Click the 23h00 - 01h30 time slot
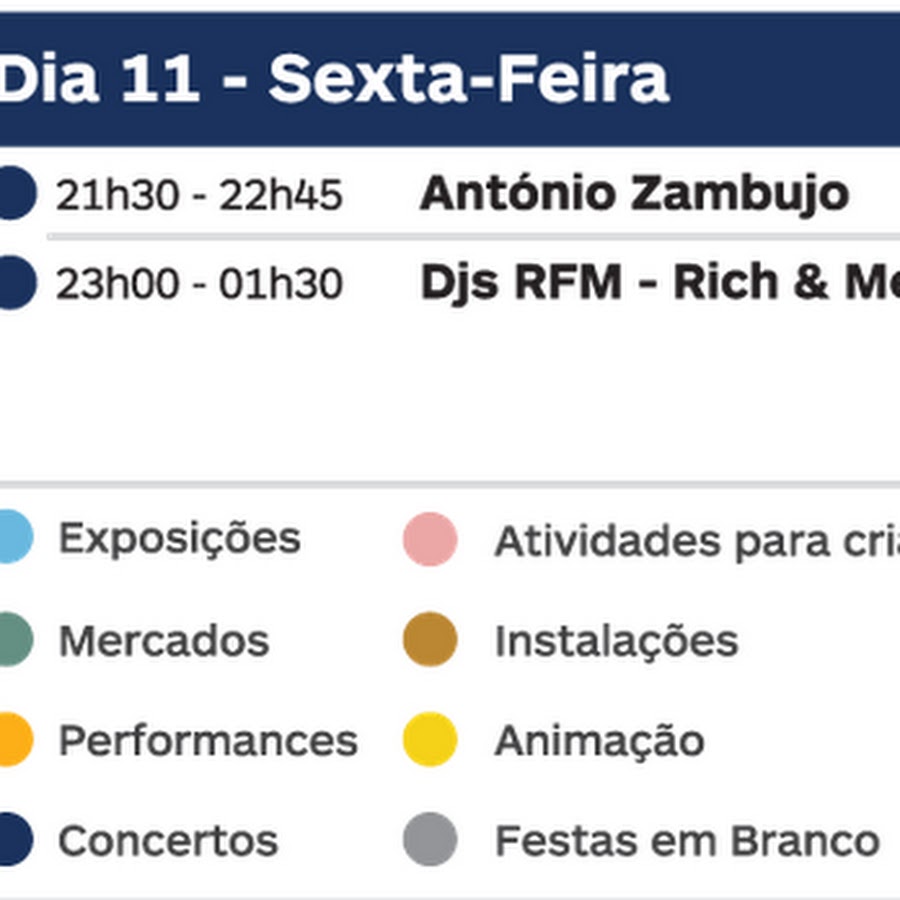This screenshot has height=900, width=900. pos(199,284)
